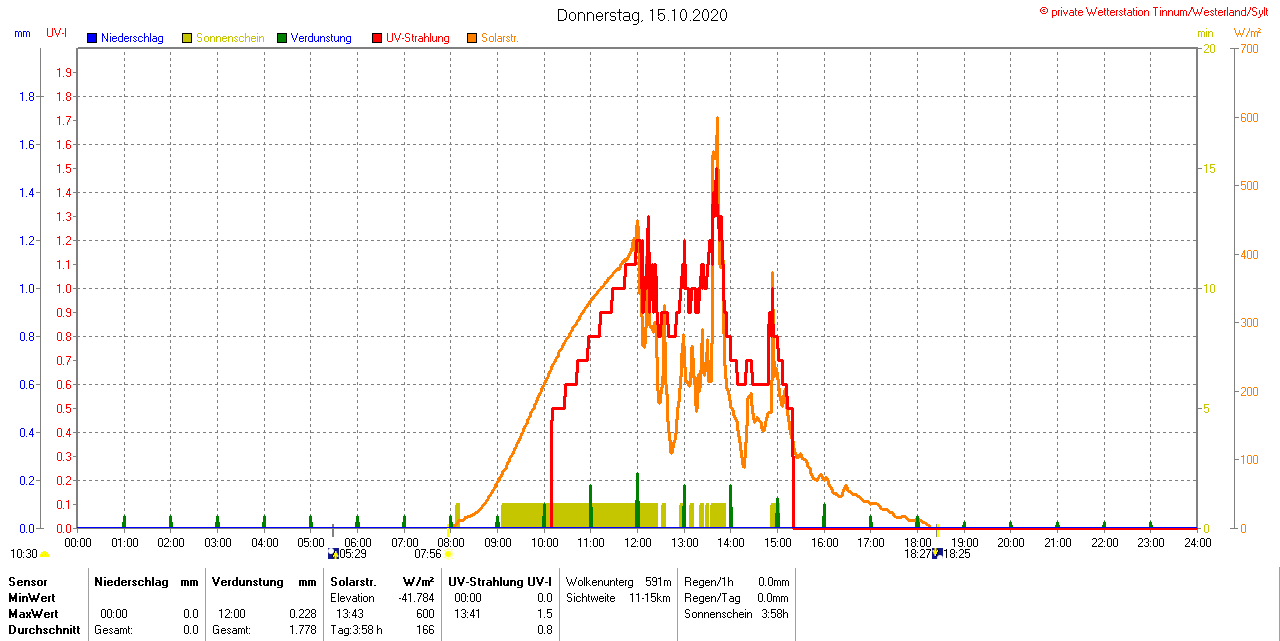Click the Tag:3:58 h entry
1280x641 pixels.
click(357, 630)
